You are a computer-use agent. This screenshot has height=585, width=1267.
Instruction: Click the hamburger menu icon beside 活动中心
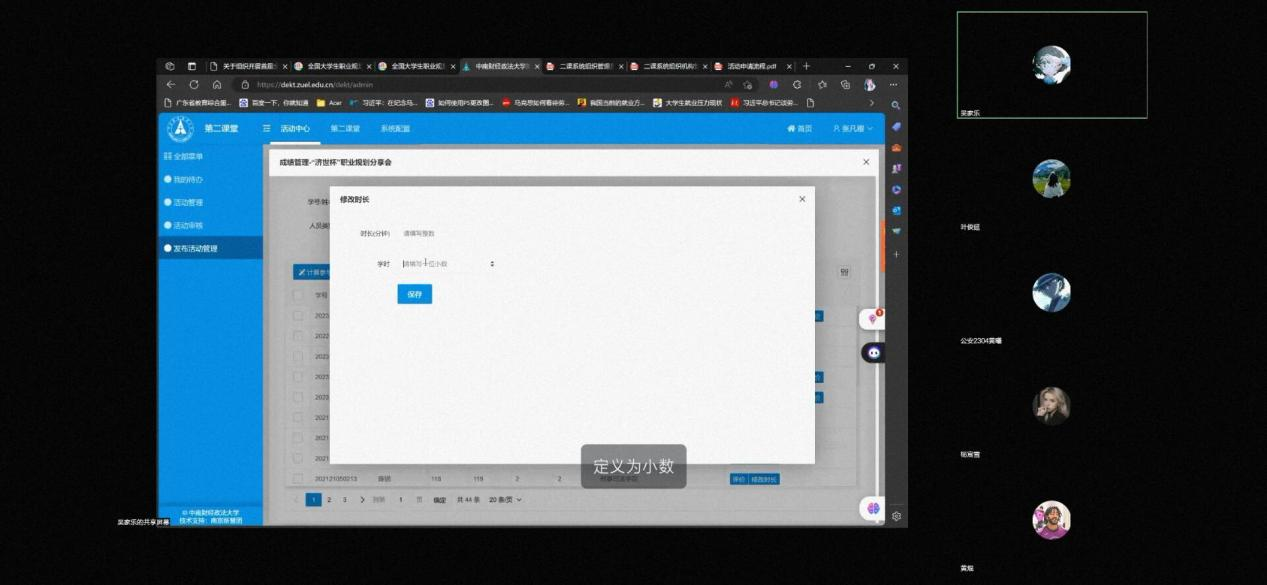pos(266,129)
